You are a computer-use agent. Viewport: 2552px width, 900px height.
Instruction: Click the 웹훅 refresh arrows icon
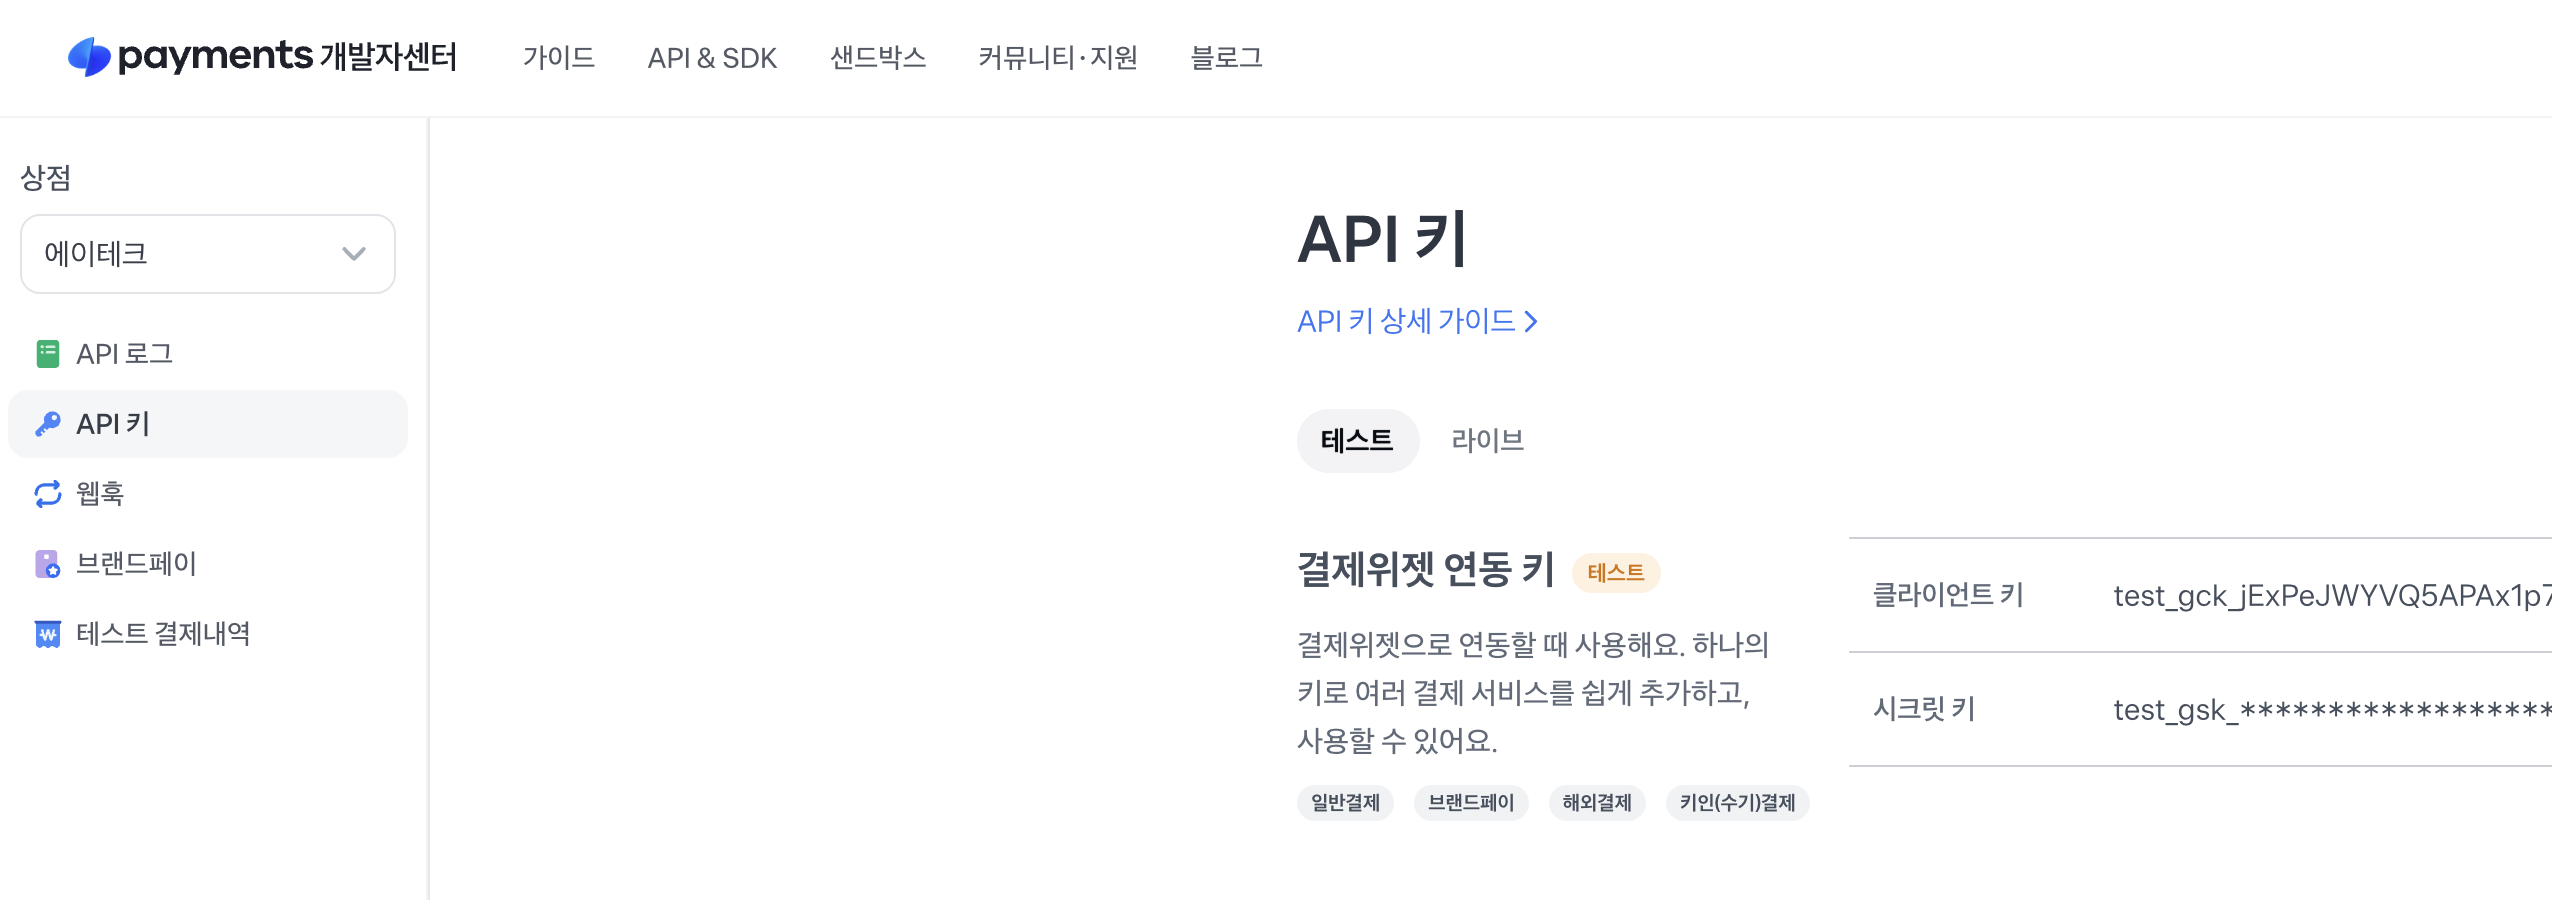click(47, 494)
